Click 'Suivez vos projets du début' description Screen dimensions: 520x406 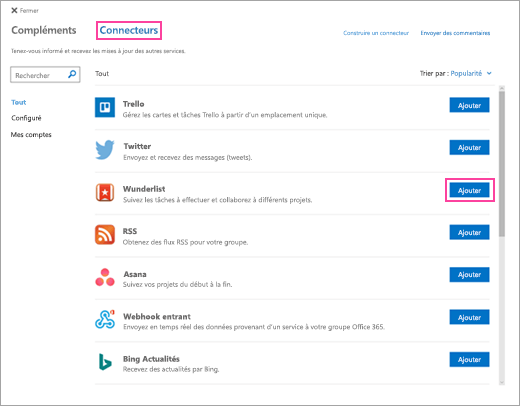click(177, 285)
